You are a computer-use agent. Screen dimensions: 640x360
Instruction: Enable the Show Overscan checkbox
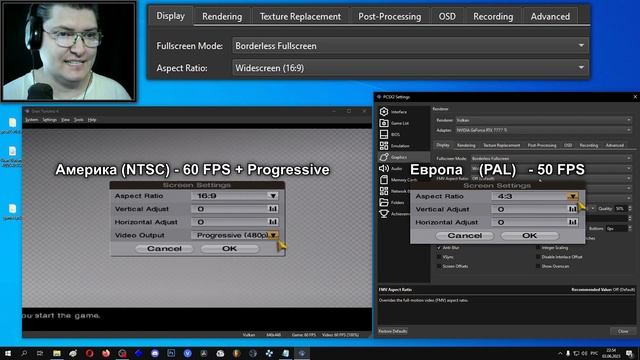(538, 266)
